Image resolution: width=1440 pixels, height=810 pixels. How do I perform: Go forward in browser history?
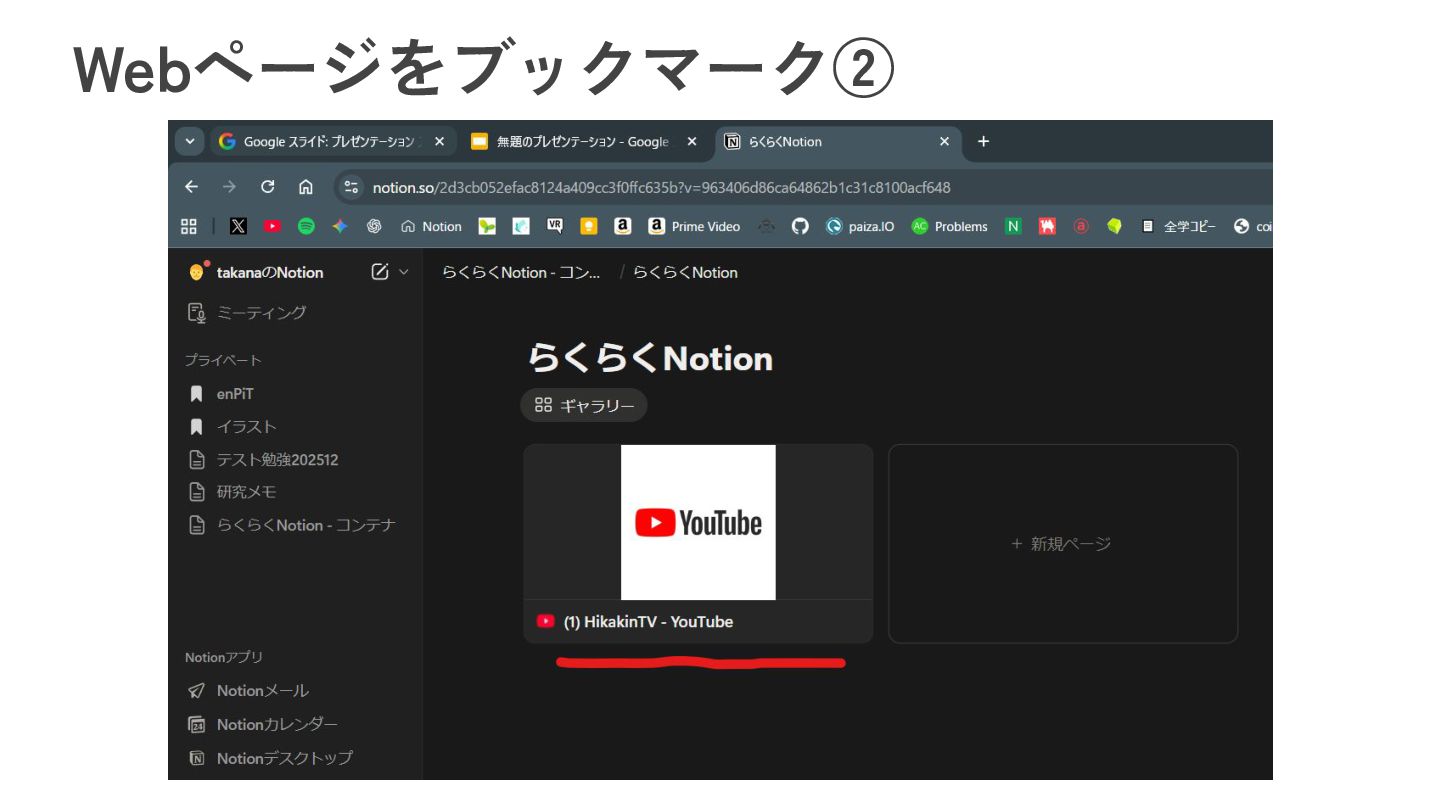tap(229, 187)
